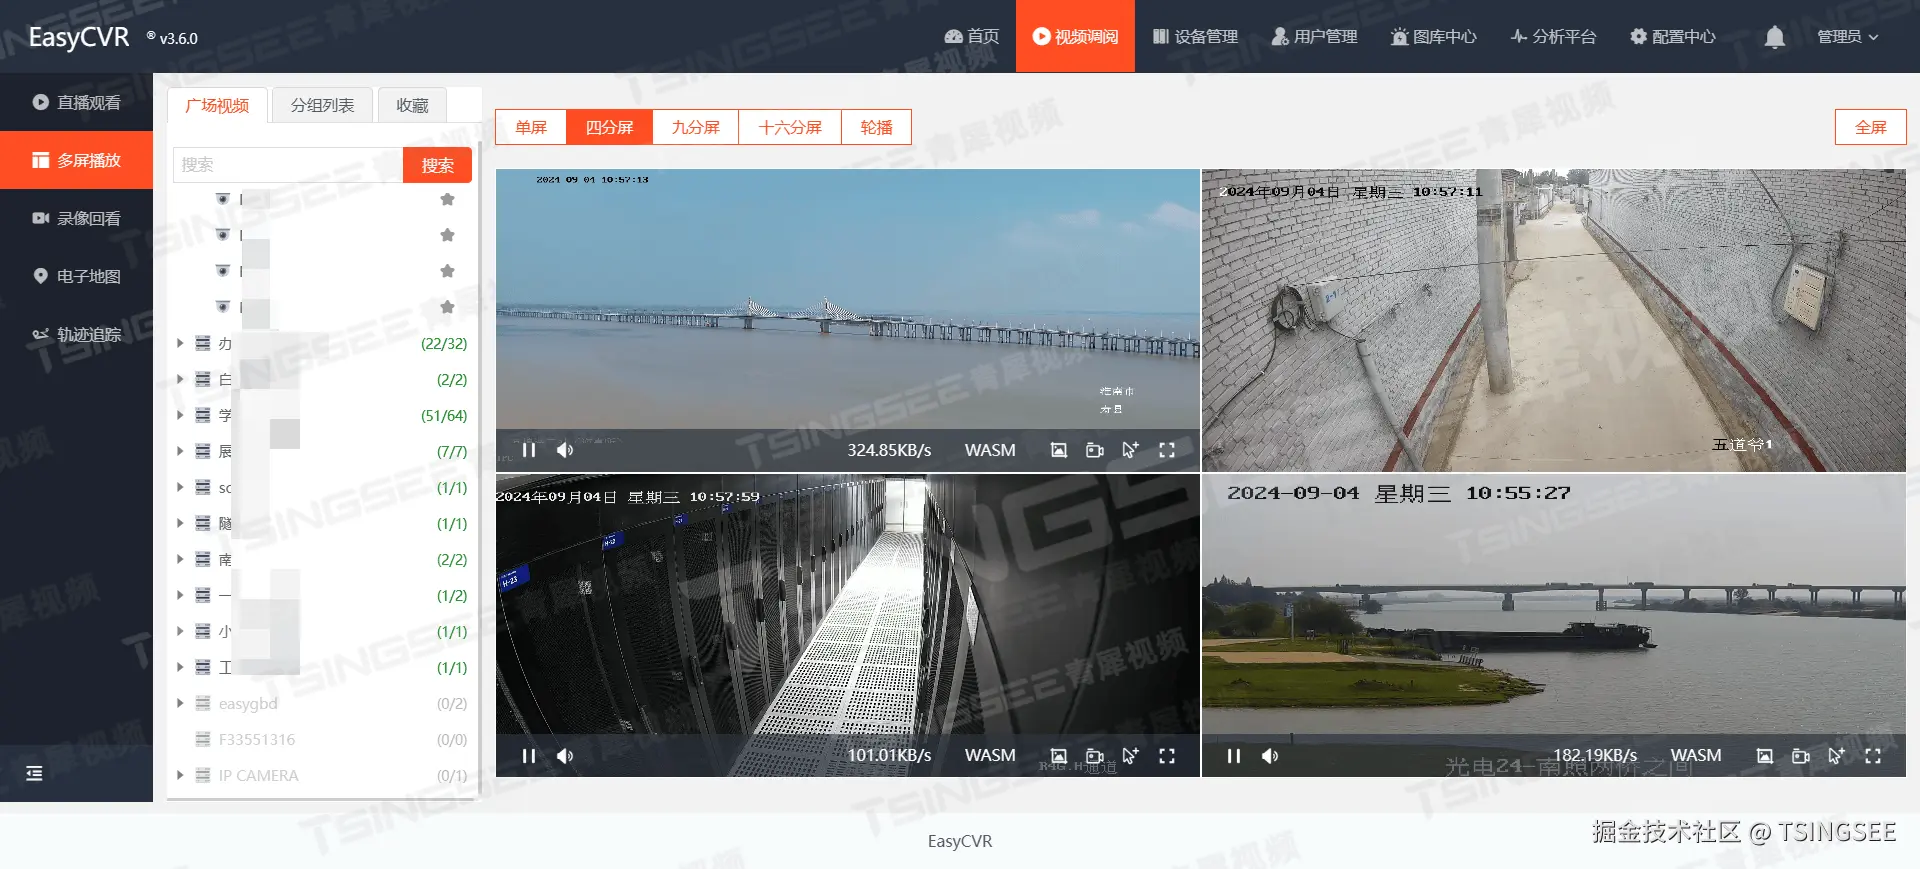The image size is (1920, 869).
Task: Favorite the last listed camera with its star
Action: (448, 307)
